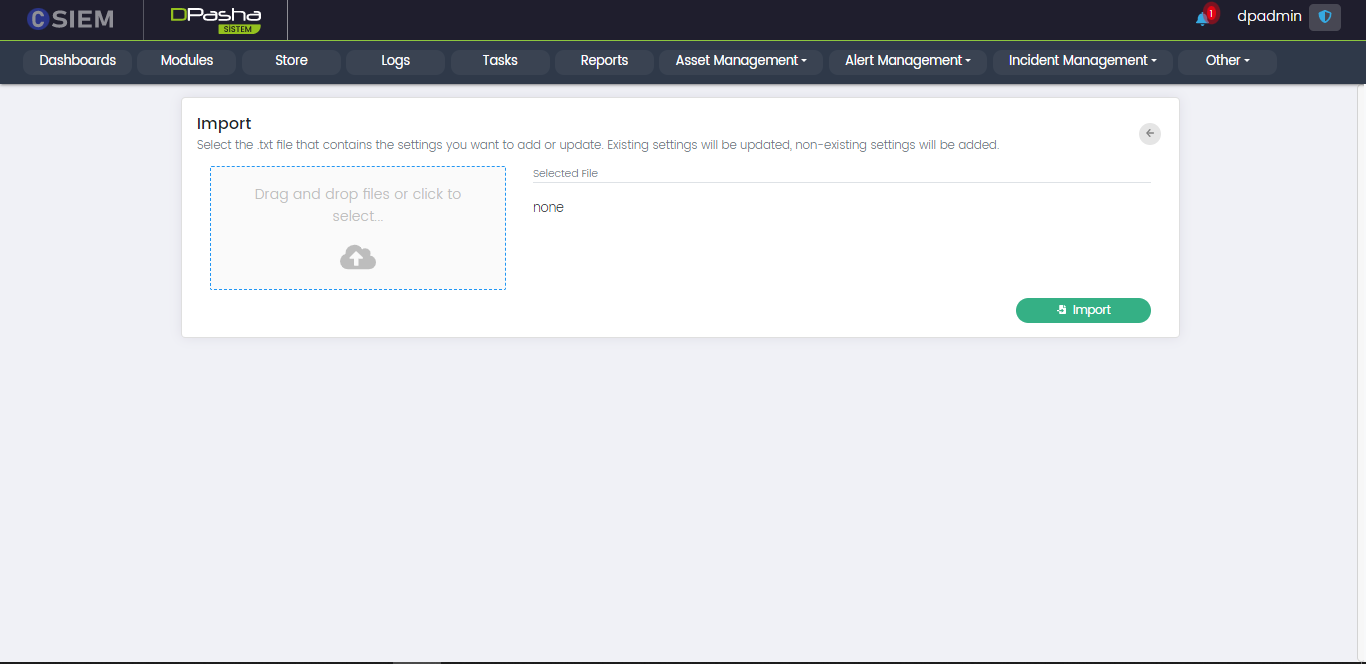Click the cloud upload icon
Viewport: 1366px width, 664px height.
pyautogui.click(x=358, y=258)
